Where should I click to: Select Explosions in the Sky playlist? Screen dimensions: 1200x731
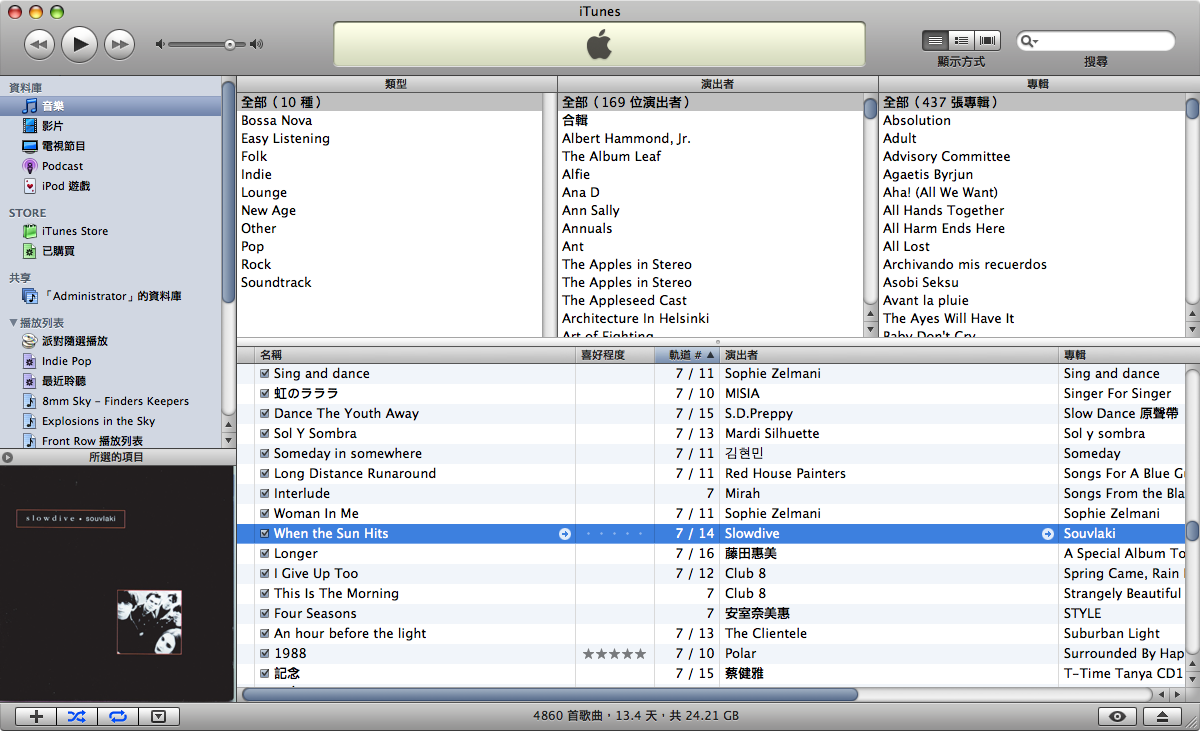pyautogui.click(x=110, y=421)
